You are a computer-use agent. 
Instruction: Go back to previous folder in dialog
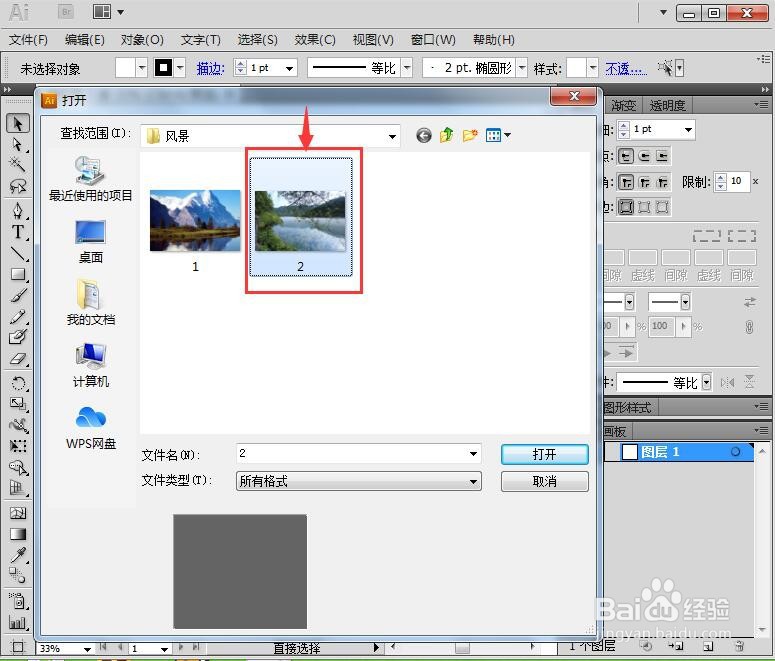[424, 135]
